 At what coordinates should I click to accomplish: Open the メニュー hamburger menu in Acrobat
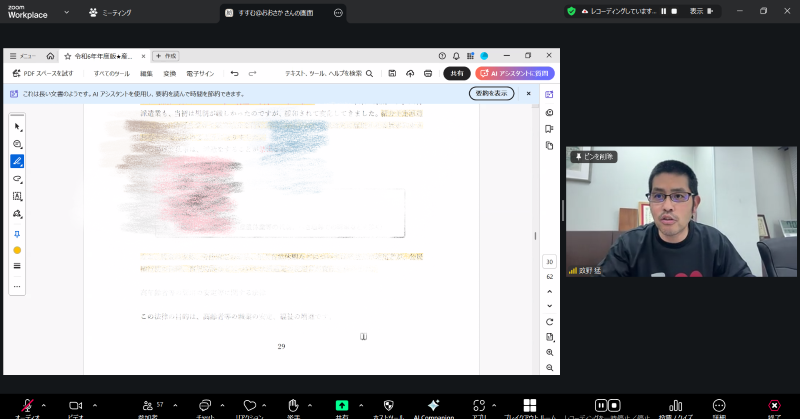click(x=23, y=56)
